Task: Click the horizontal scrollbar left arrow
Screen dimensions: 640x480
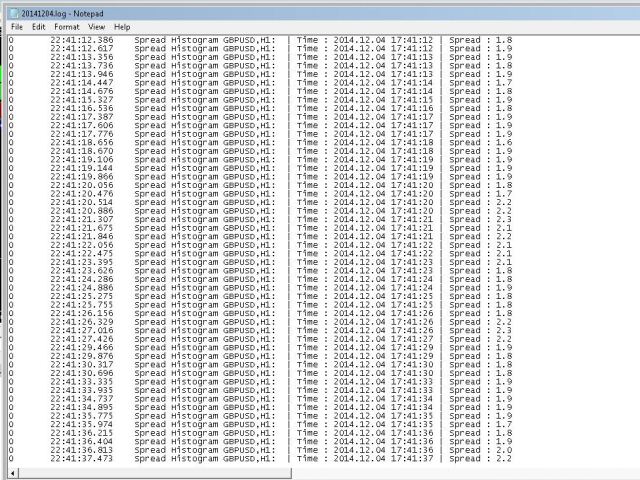Action: tap(12, 474)
